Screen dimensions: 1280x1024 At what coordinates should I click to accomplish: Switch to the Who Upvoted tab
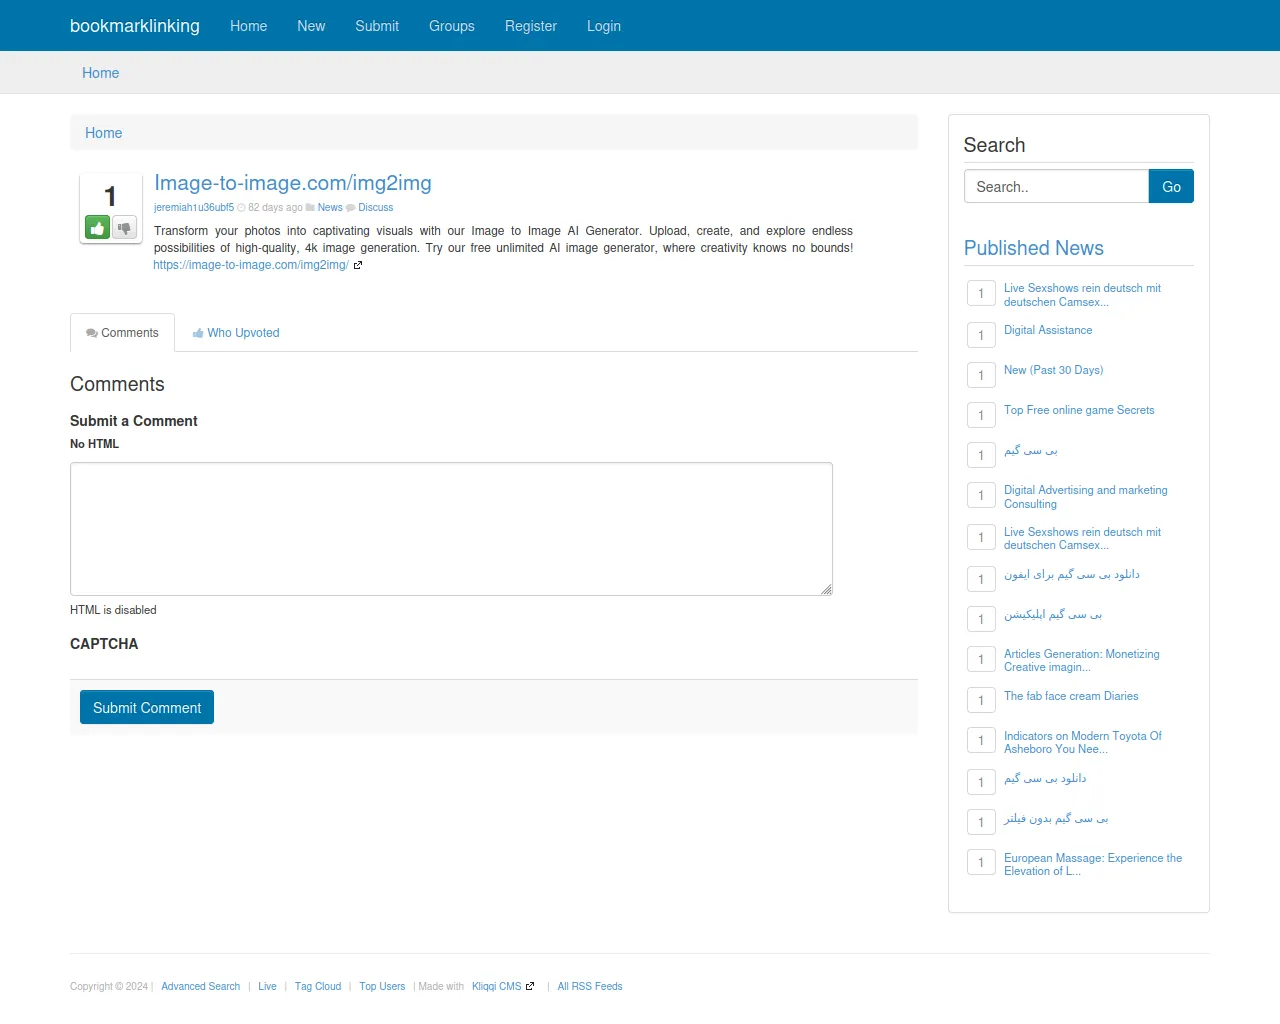[236, 333]
